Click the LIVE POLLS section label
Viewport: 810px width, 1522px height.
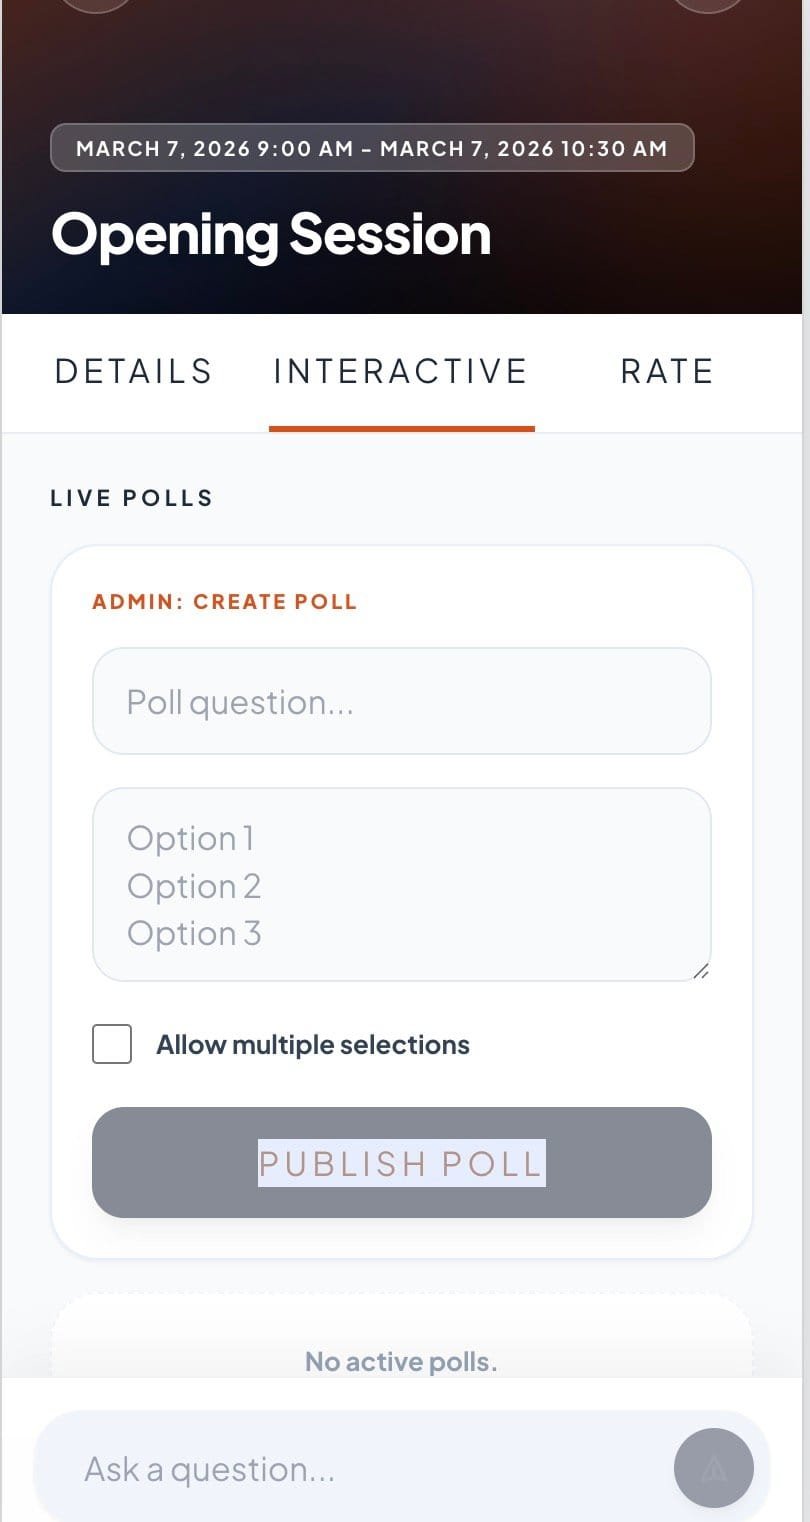131,497
